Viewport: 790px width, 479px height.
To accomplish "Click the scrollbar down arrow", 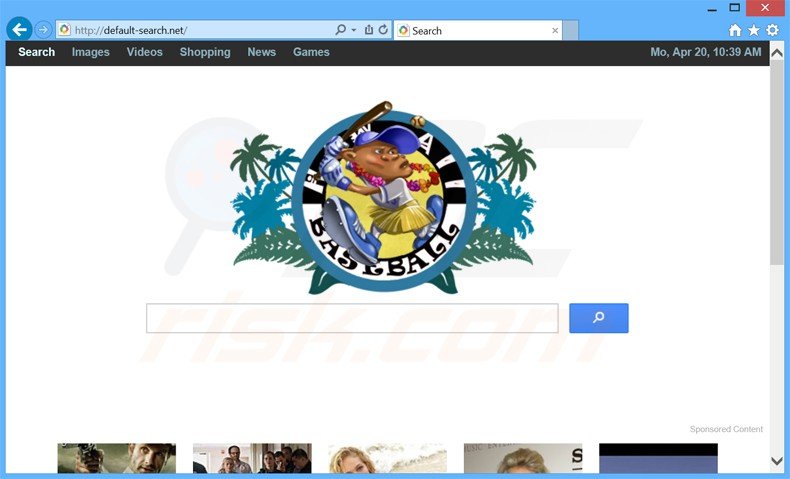I will (x=777, y=461).
